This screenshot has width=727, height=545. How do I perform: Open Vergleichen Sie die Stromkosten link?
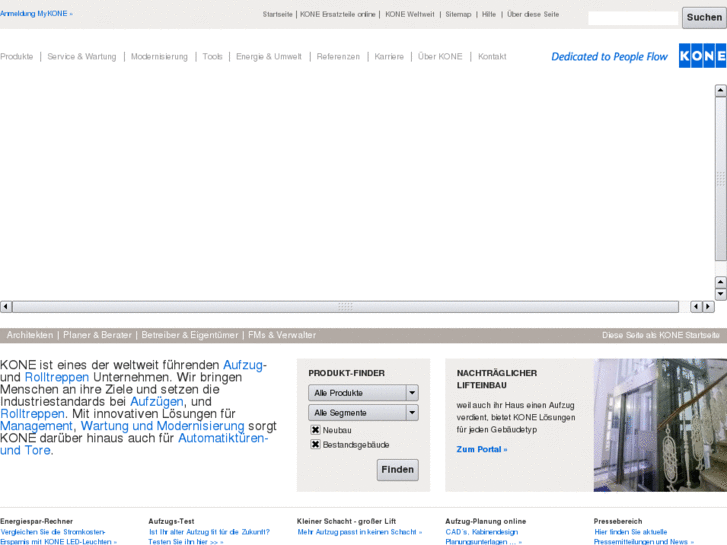53,532
